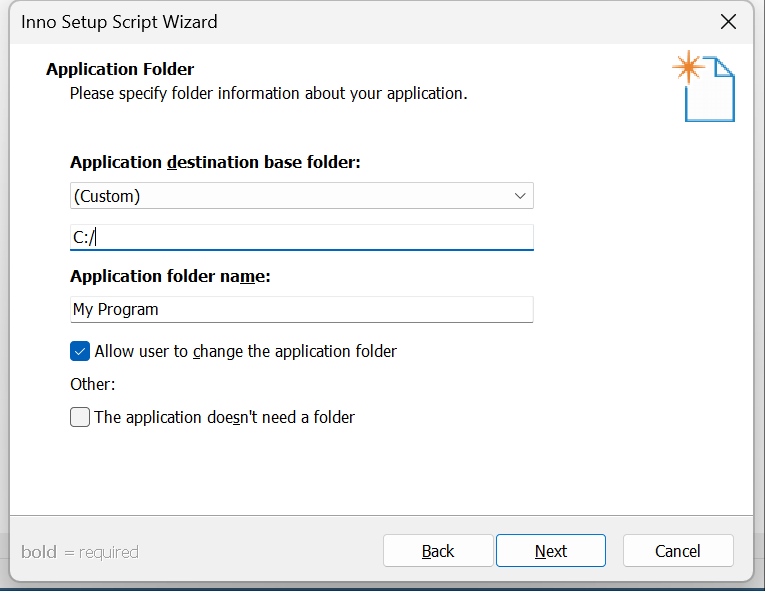Click the doesn't need a folder label text
Viewport: 765px width, 591px height.
[224, 418]
